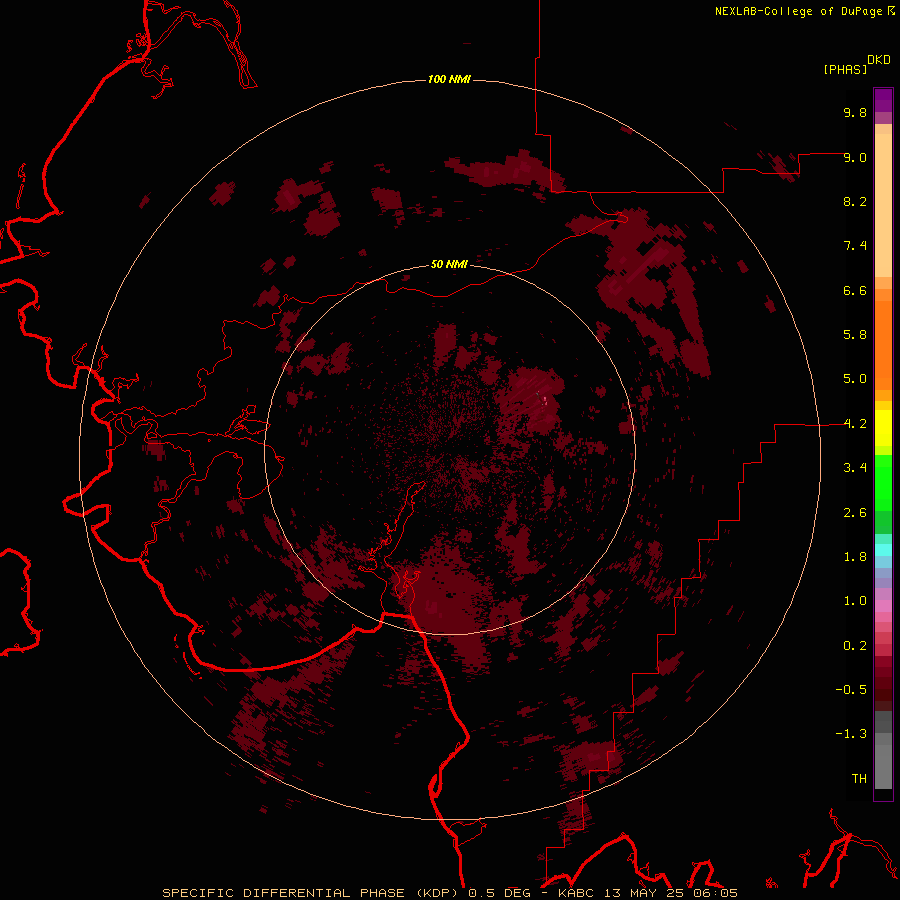Click the cyan color bar segment
900x900 pixels.
pyautogui.click(x=883, y=550)
